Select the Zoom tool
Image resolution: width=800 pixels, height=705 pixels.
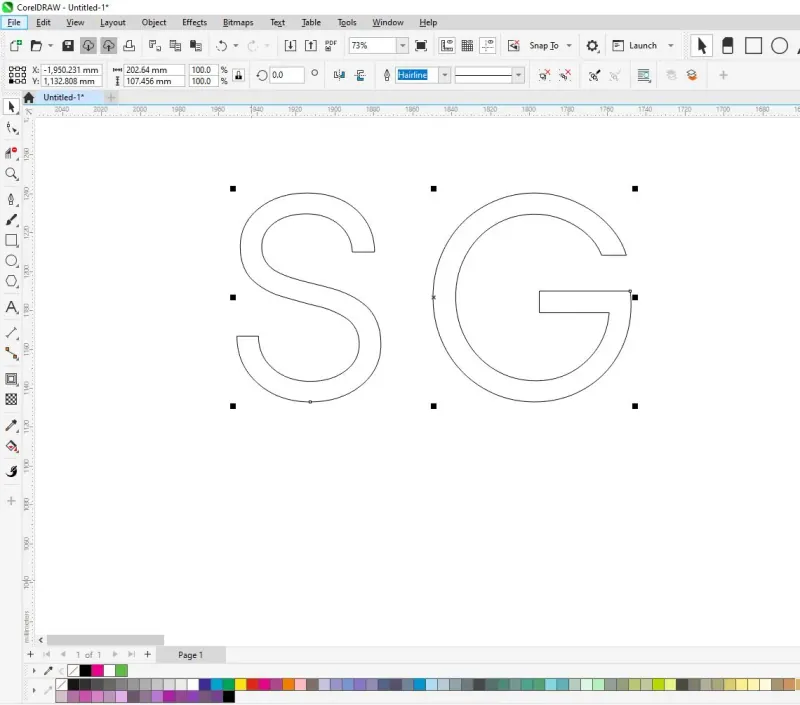pyautogui.click(x=11, y=174)
